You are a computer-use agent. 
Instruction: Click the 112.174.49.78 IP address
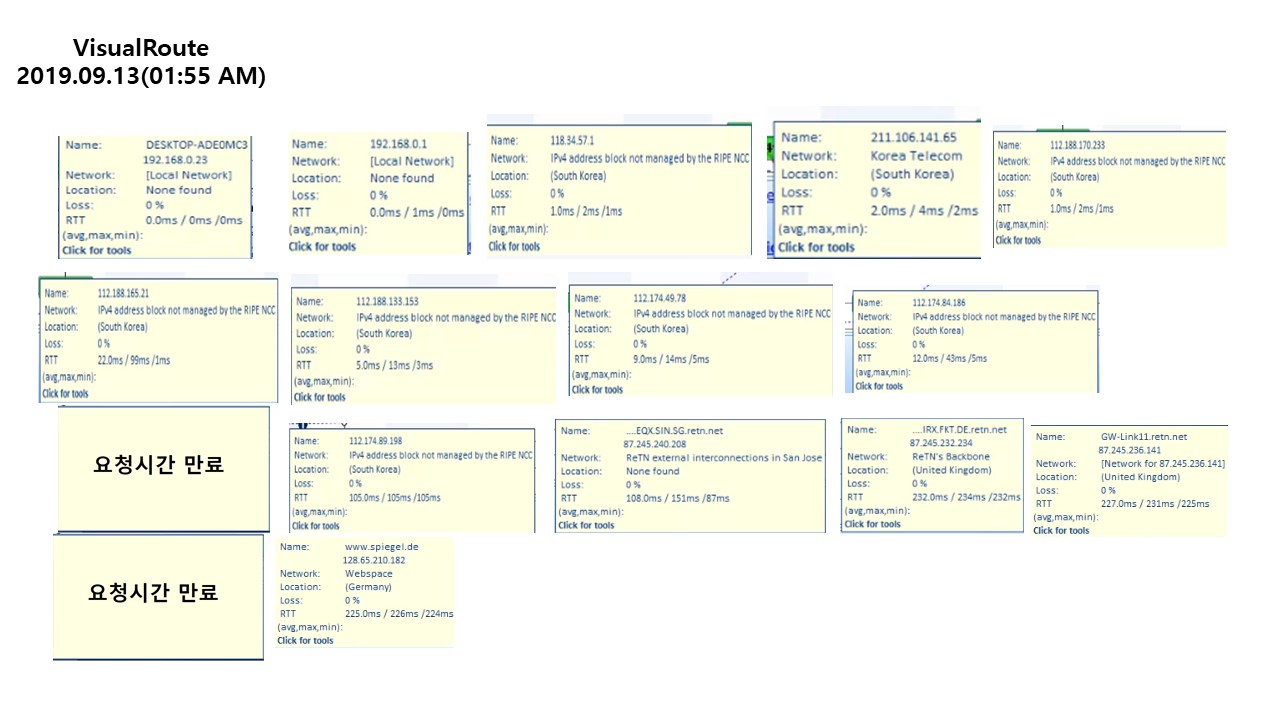(660, 299)
